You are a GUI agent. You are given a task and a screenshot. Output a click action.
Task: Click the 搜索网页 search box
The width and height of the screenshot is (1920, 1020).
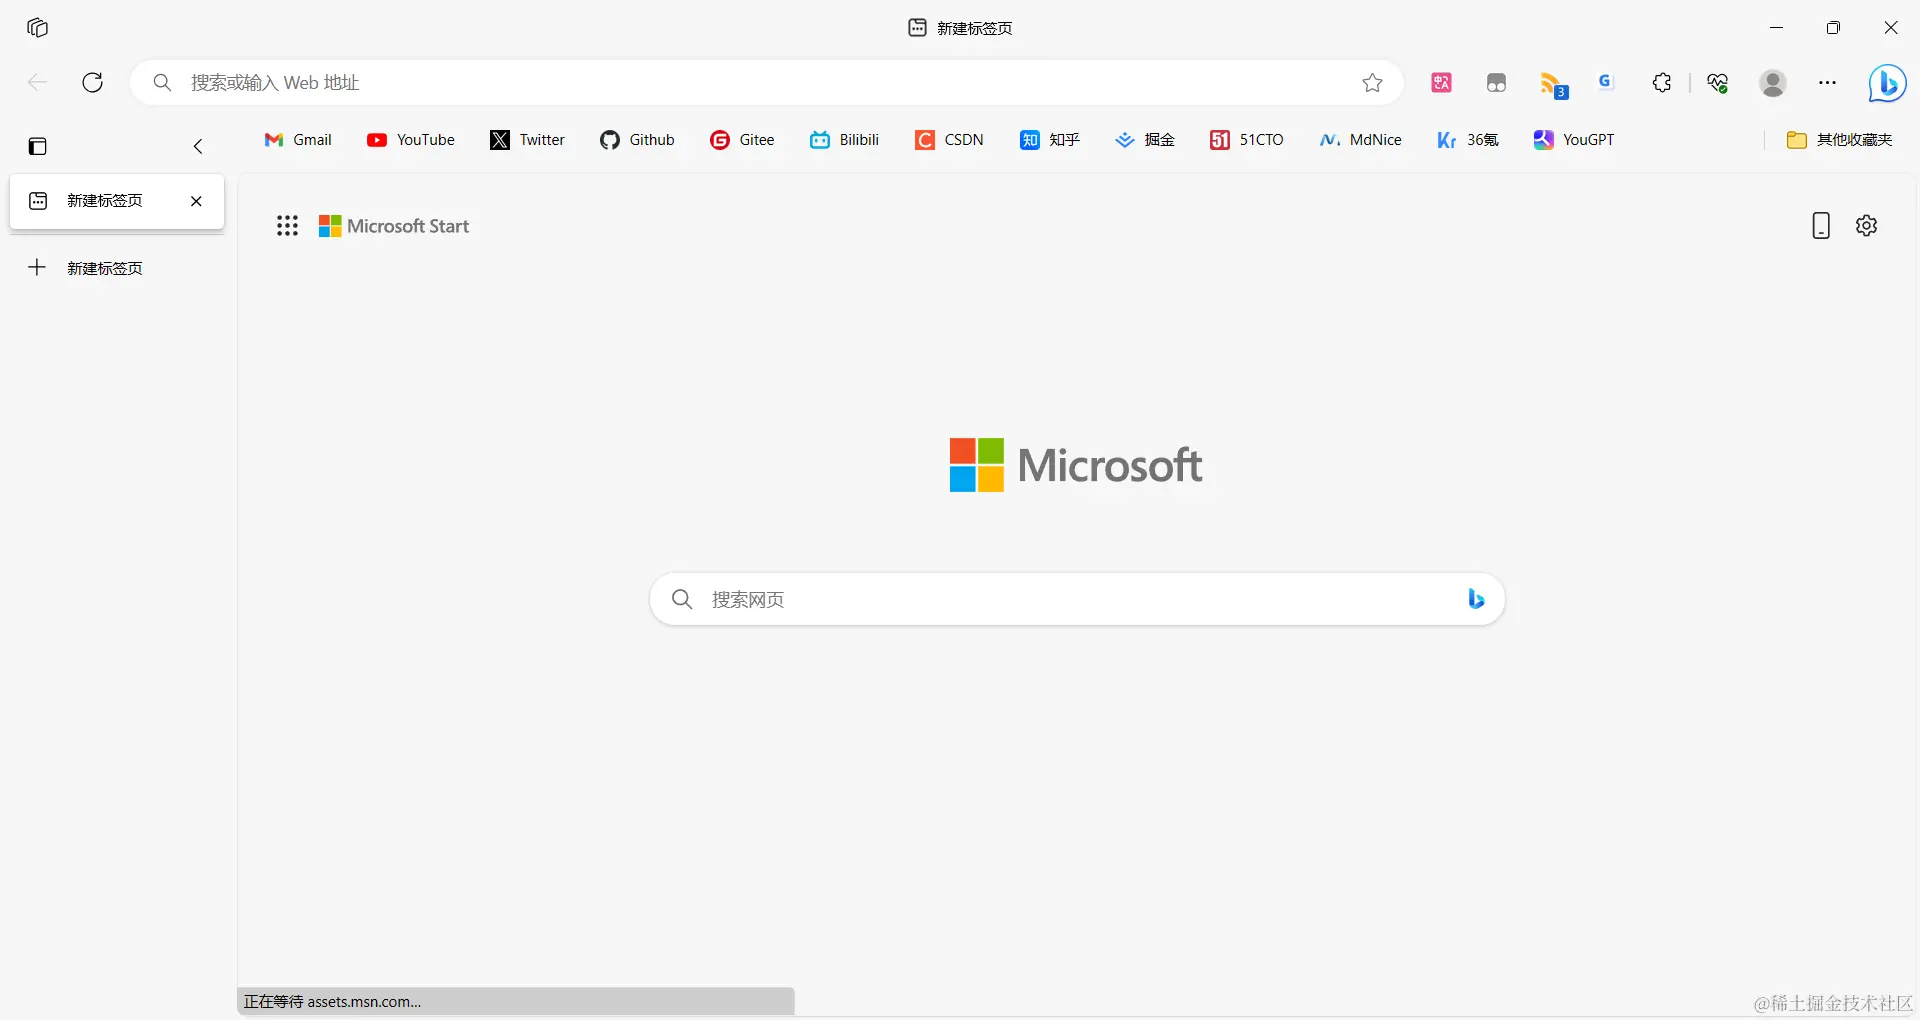coord(1077,599)
